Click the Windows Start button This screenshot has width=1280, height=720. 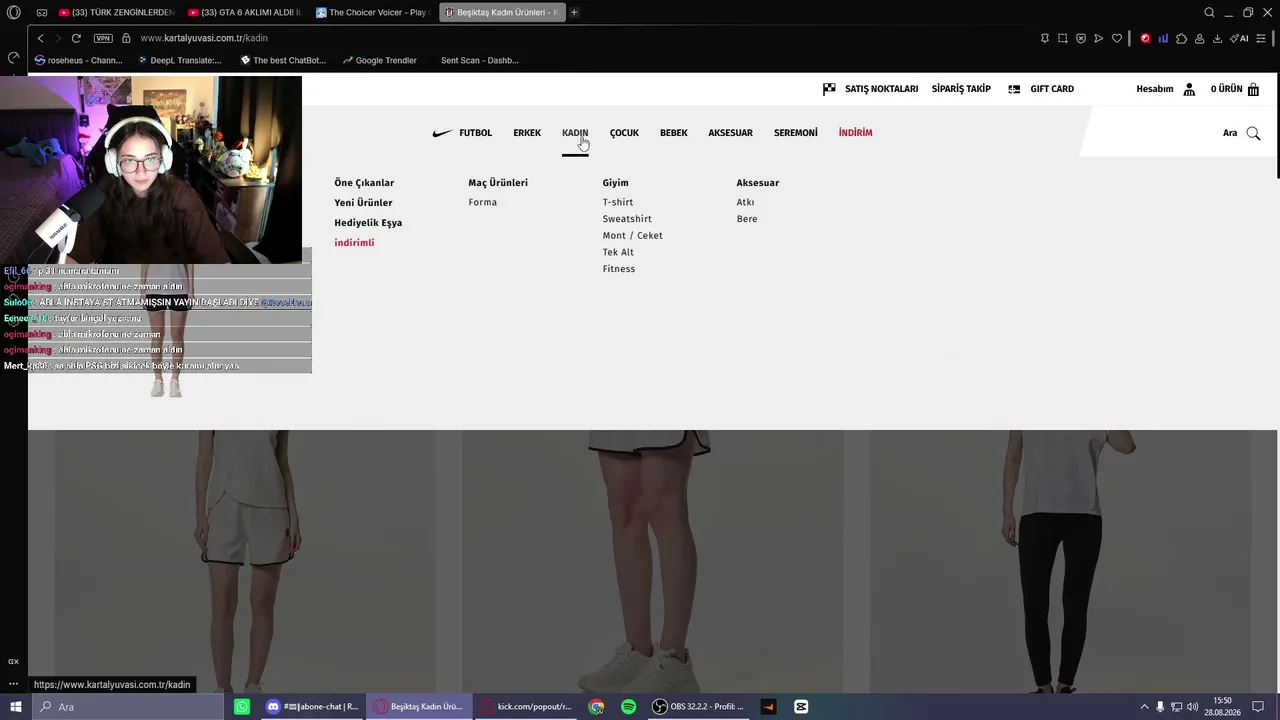coord(16,707)
